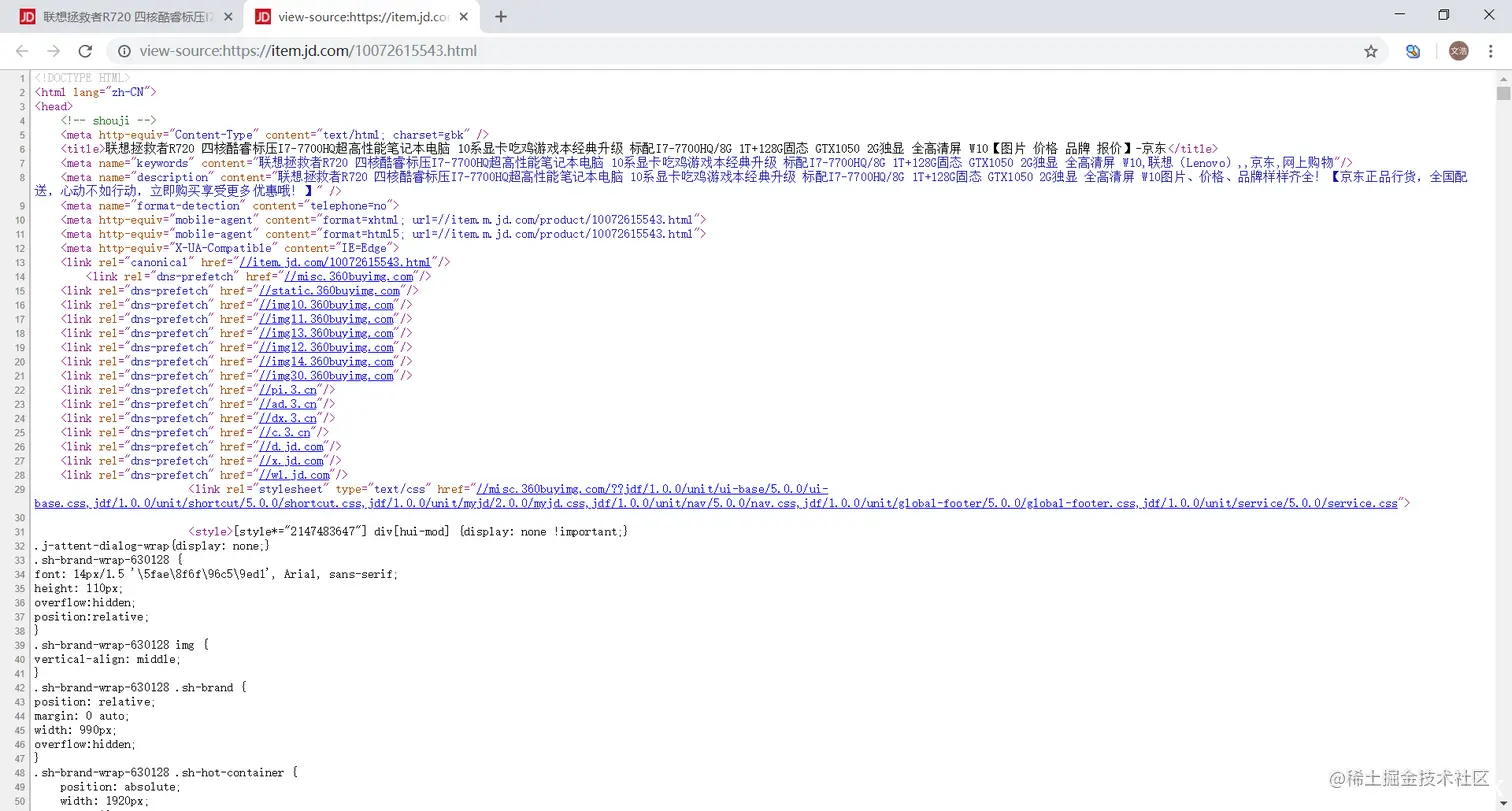Click the <title> line text
The image size is (1512, 811).
pyautogui.click(x=639, y=148)
